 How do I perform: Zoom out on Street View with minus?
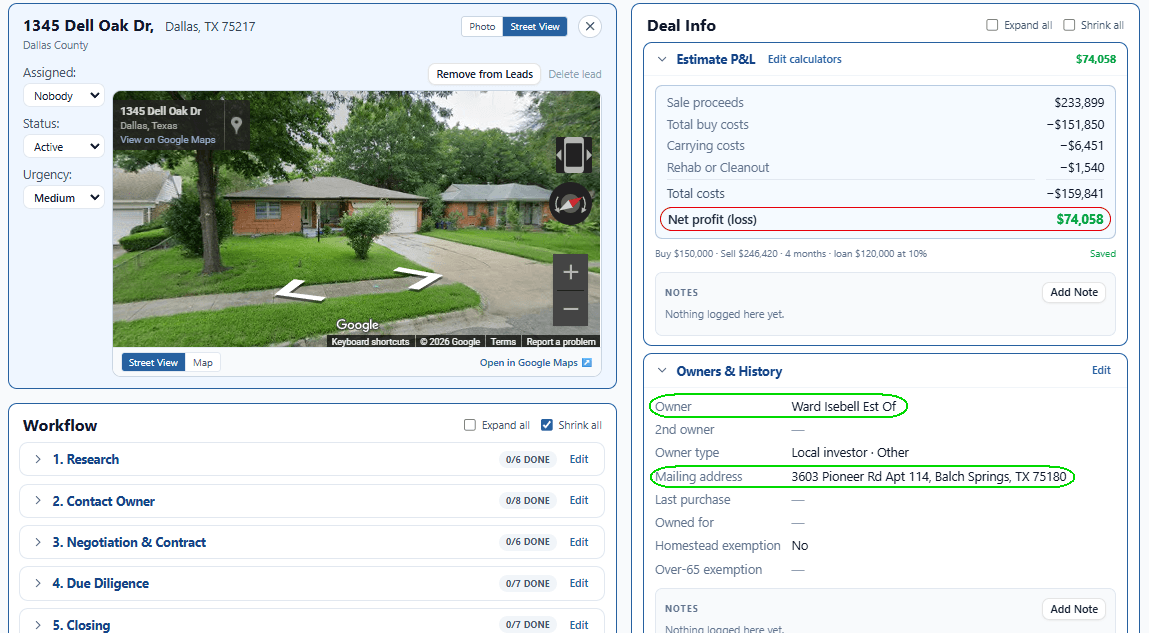[570, 308]
